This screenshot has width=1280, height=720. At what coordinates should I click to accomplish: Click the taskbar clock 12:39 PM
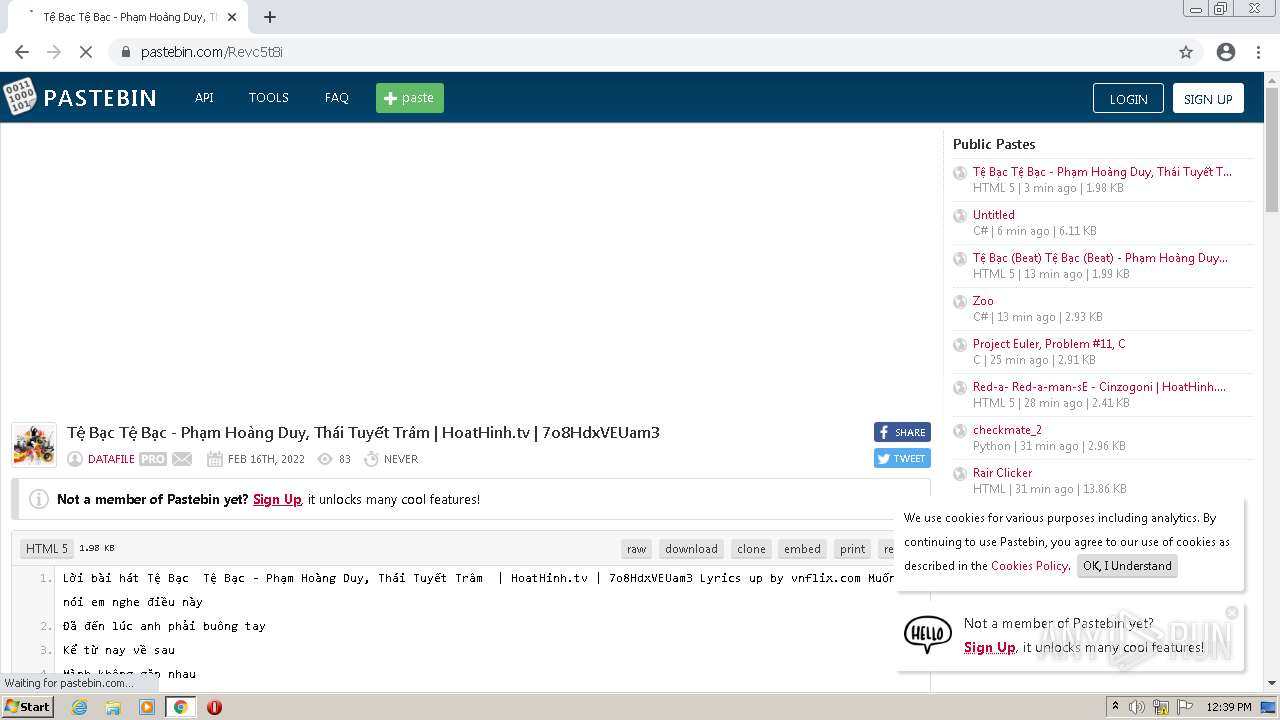1229,707
